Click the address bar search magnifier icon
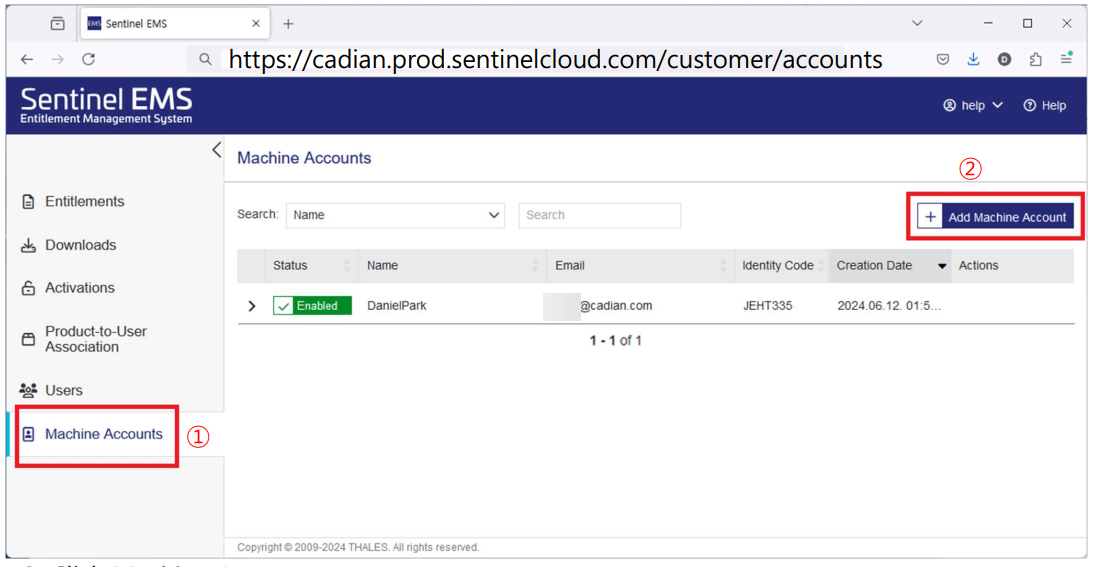The image size is (1095, 567). pos(205,60)
